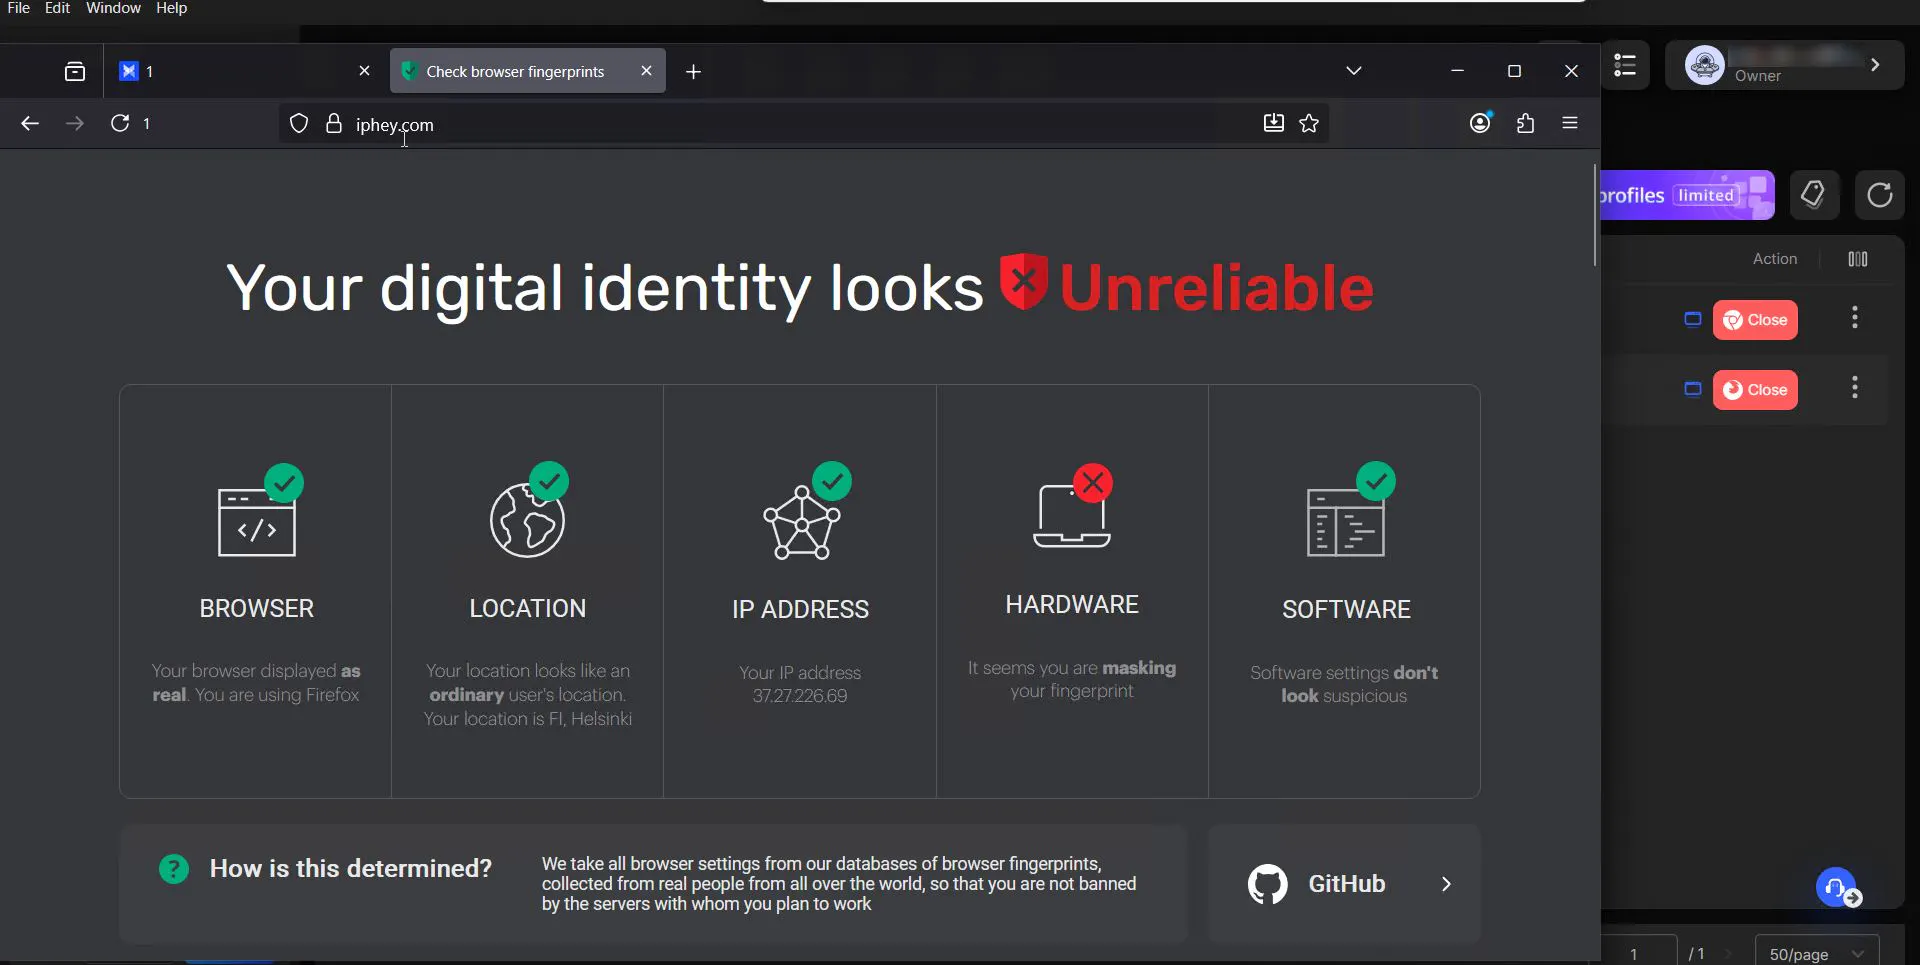Expand the Owner account chevron
This screenshot has width=1920, height=965.
pyautogui.click(x=1875, y=65)
